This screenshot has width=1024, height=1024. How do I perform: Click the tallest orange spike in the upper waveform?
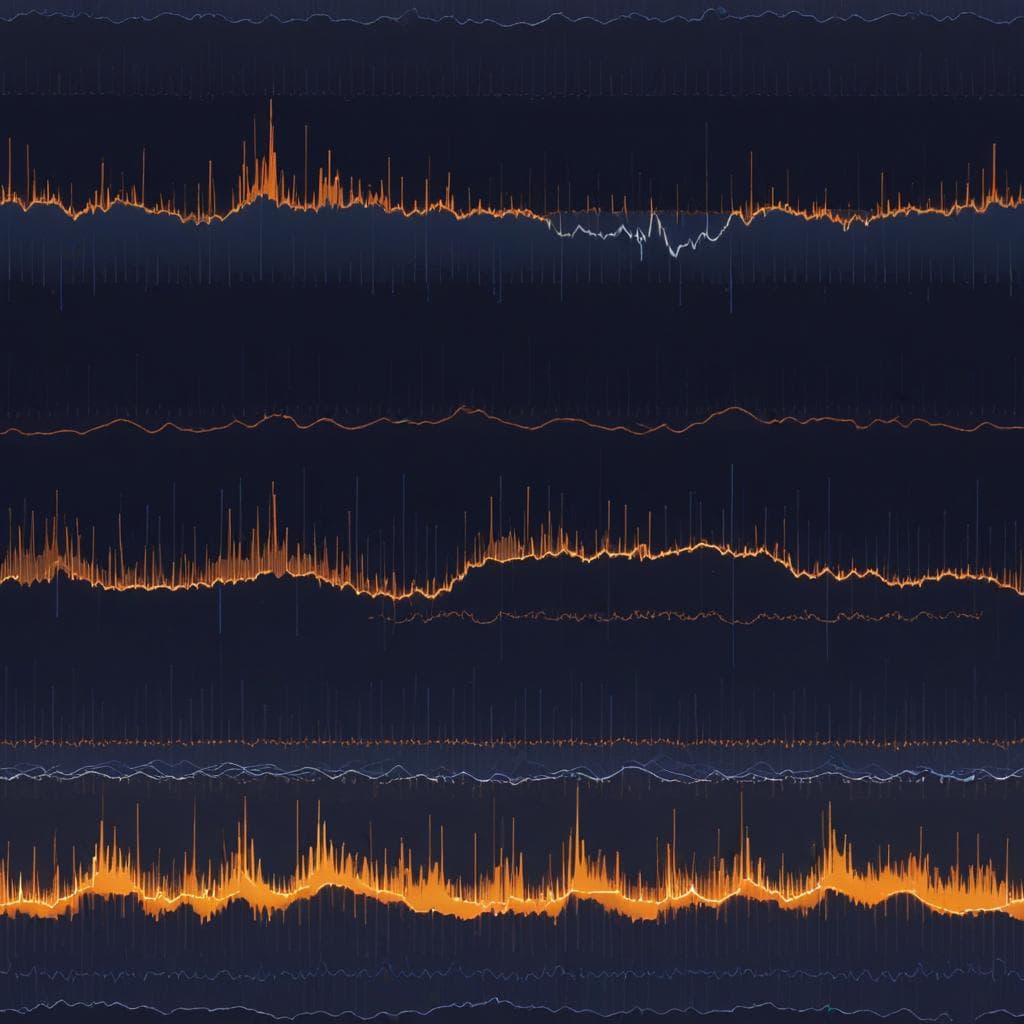[x=271, y=150]
